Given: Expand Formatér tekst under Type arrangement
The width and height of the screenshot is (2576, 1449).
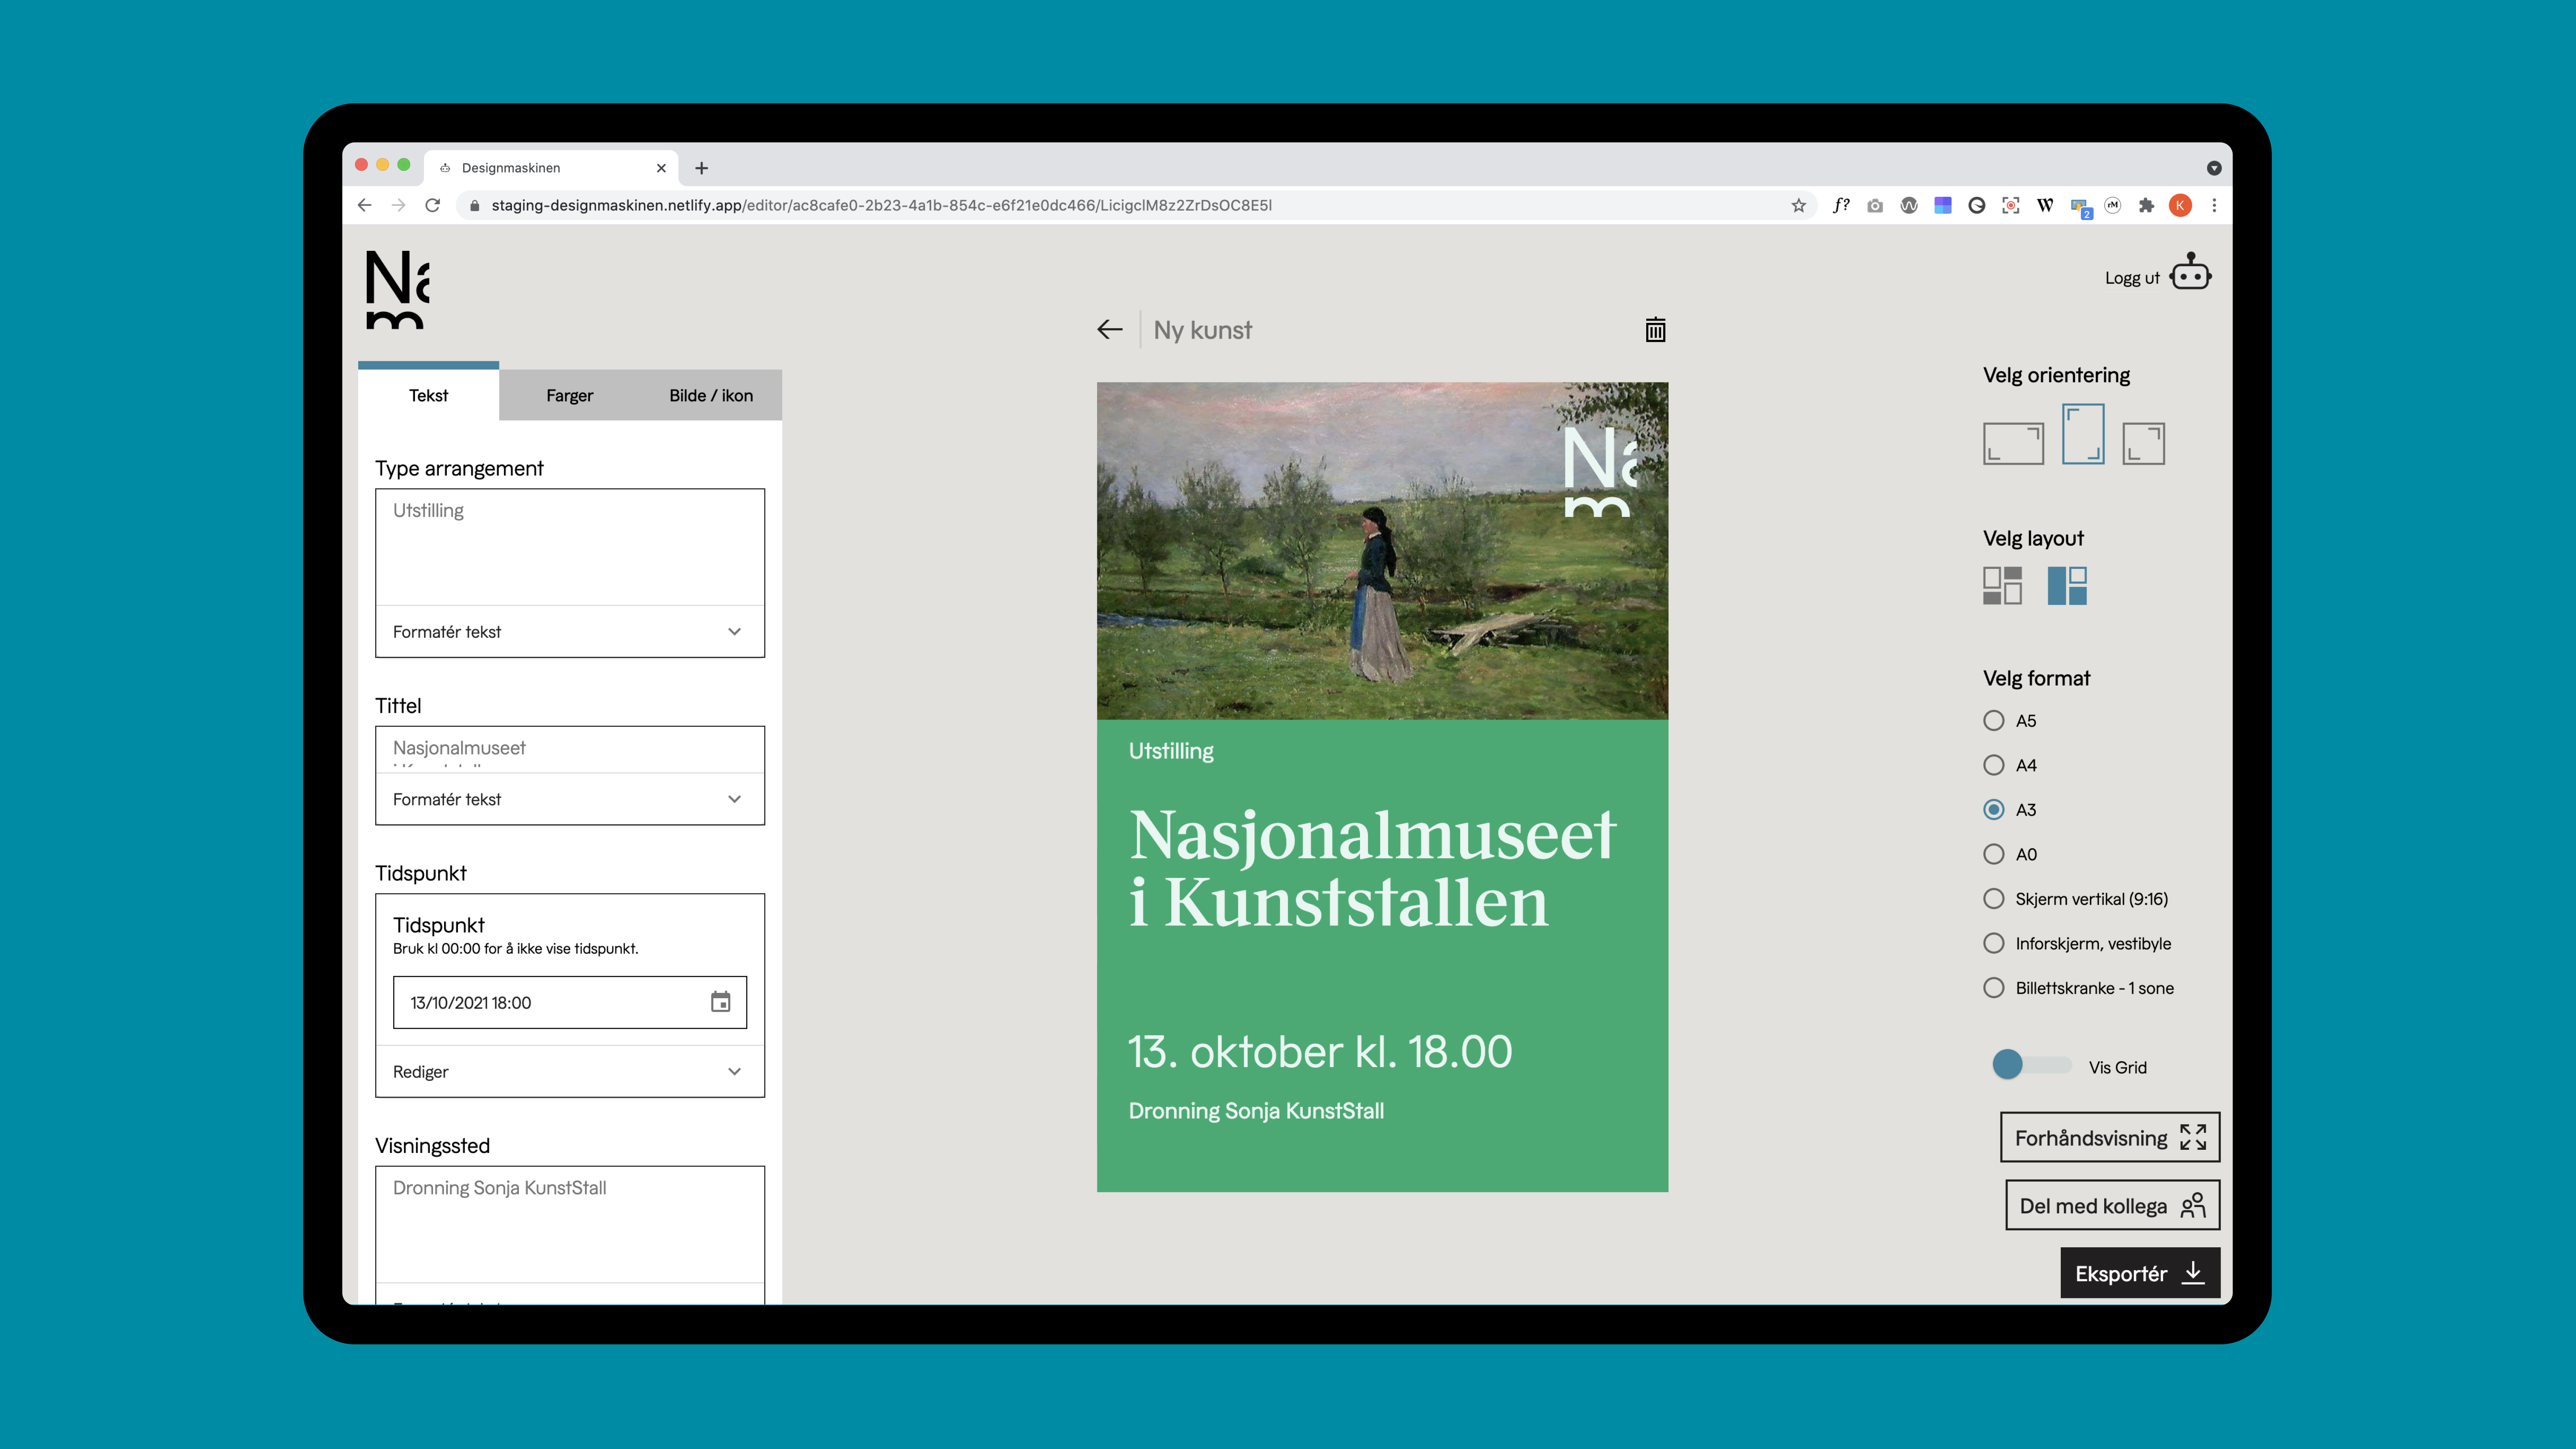Looking at the screenshot, I should point(570,631).
